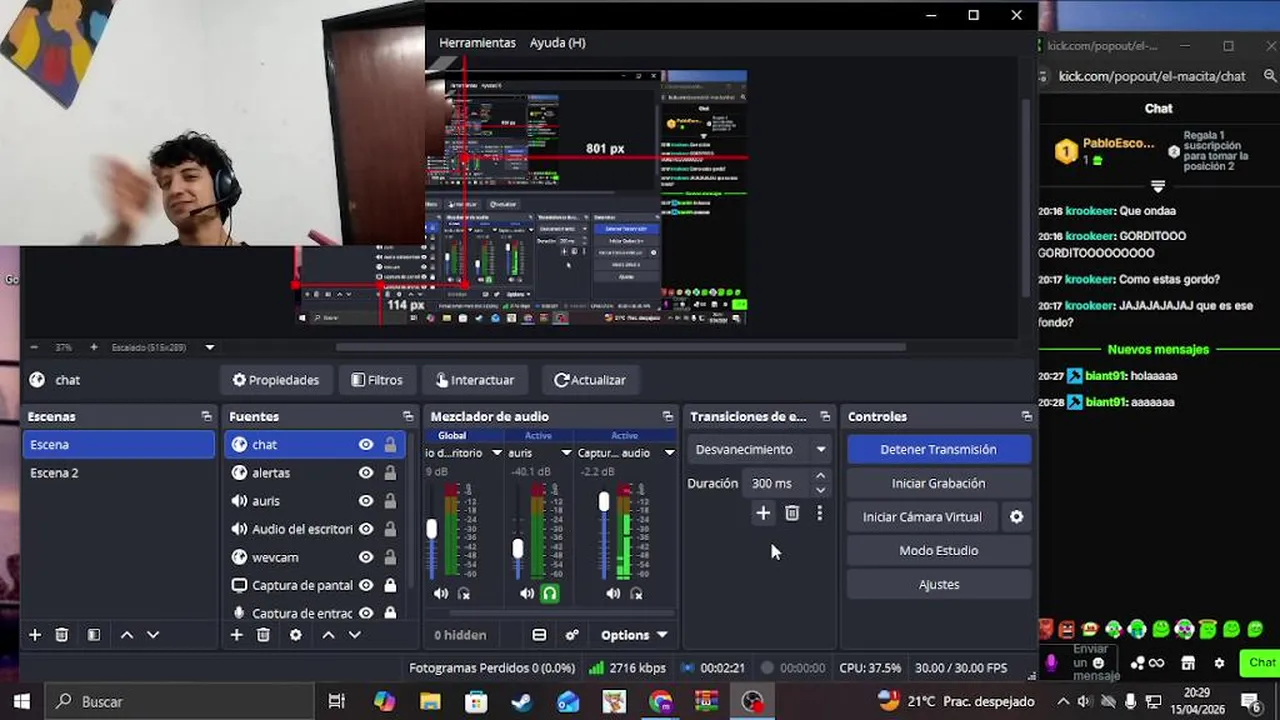Toggle visibility of Audio del escritorio source

pyautogui.click(x=366, y=529)
